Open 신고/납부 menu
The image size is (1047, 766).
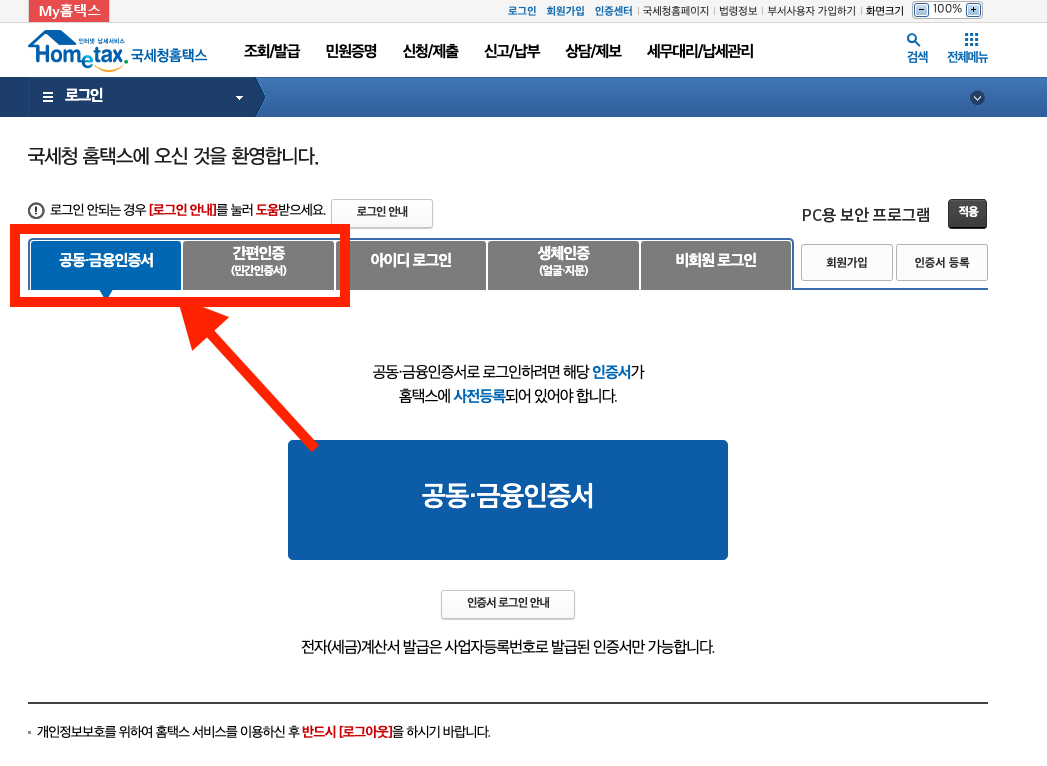pyautogui.click(x=511, y=51)
